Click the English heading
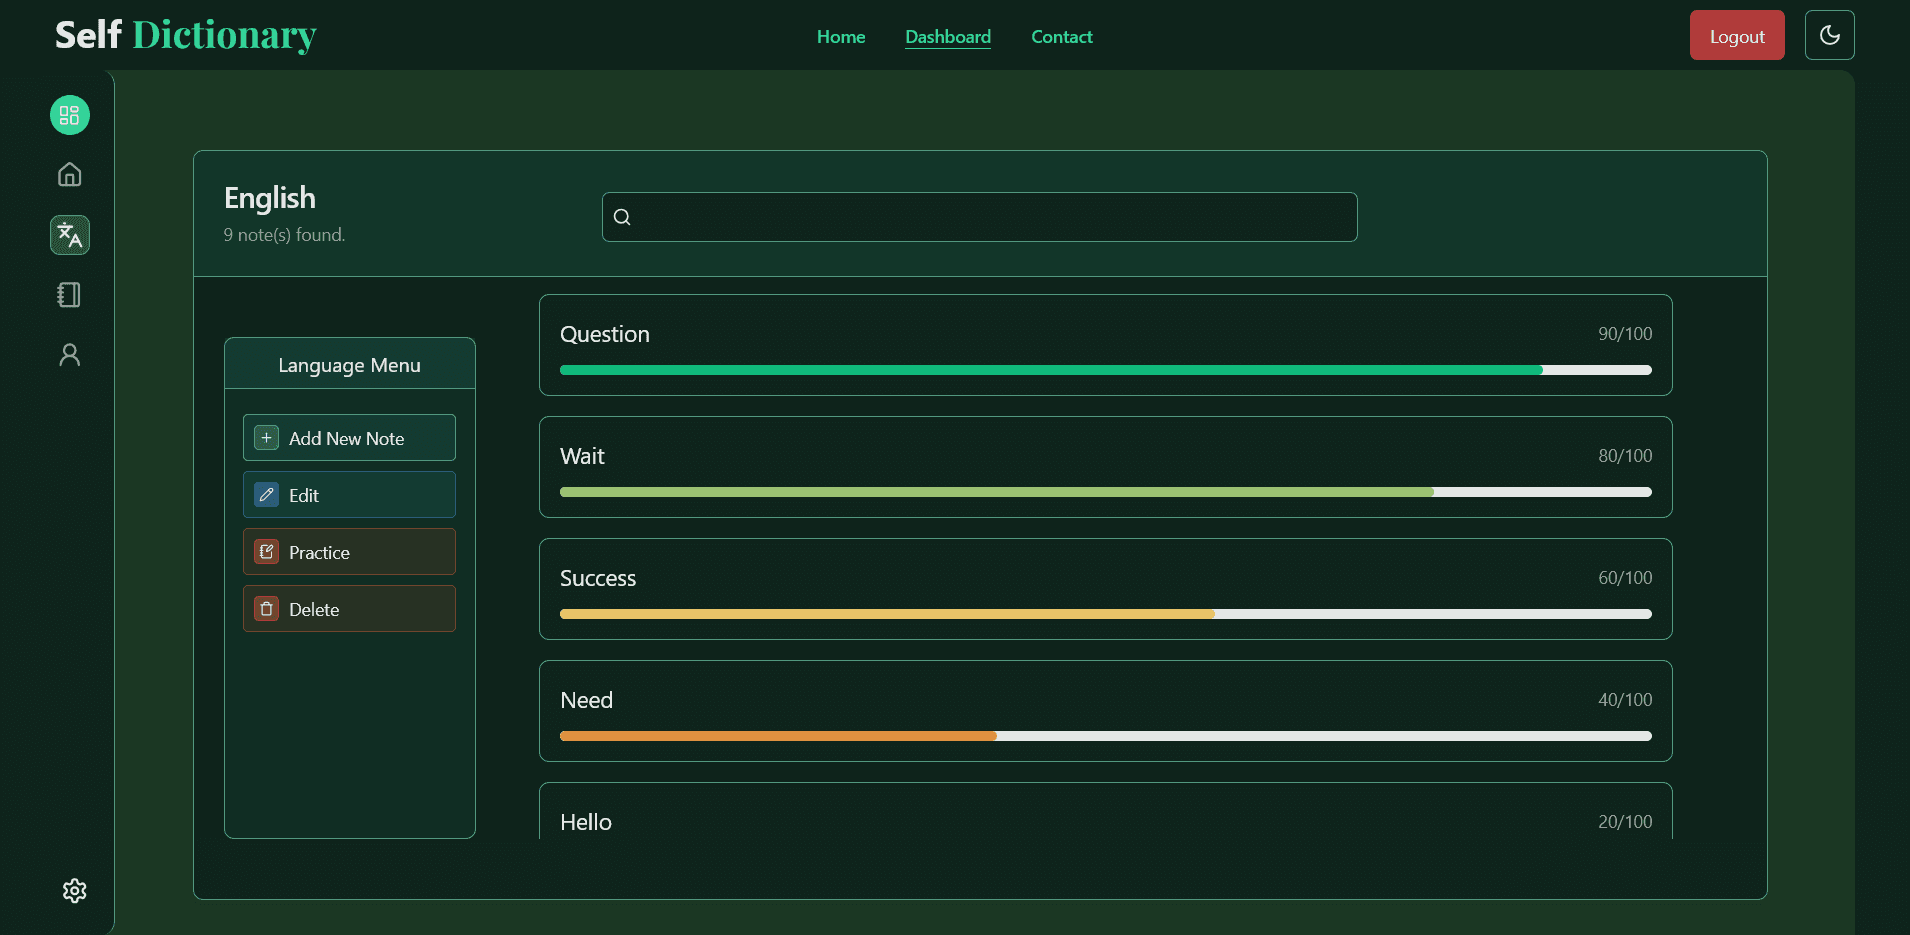The height and width of the screenshot is (935, 1910). [x=270, y=198]
